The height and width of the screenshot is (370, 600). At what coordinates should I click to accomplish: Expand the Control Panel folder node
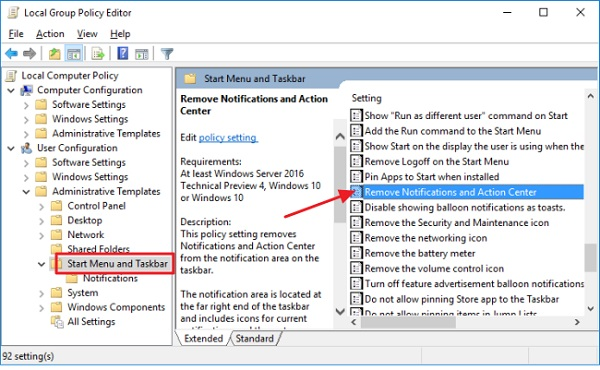42,207
